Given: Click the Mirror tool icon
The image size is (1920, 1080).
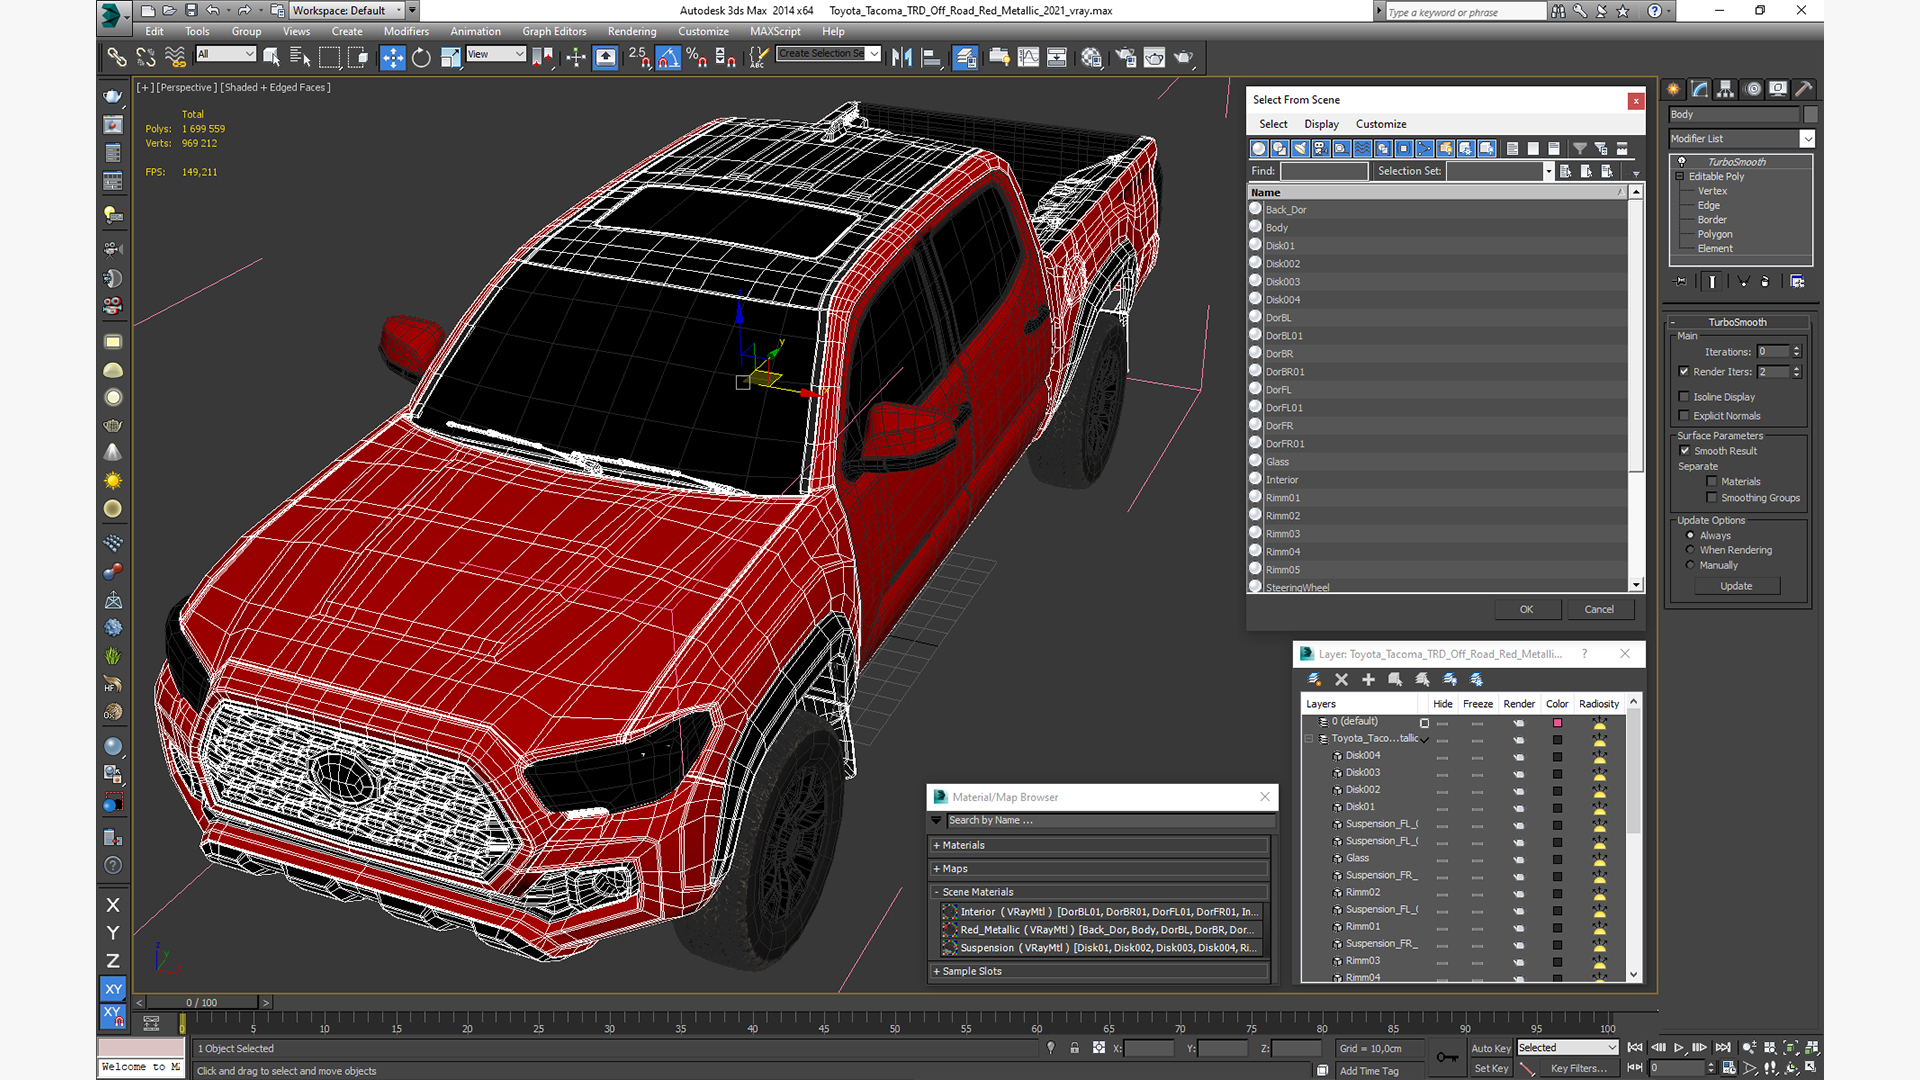Looking at the screenshot, I should click(x=902, y=58).
